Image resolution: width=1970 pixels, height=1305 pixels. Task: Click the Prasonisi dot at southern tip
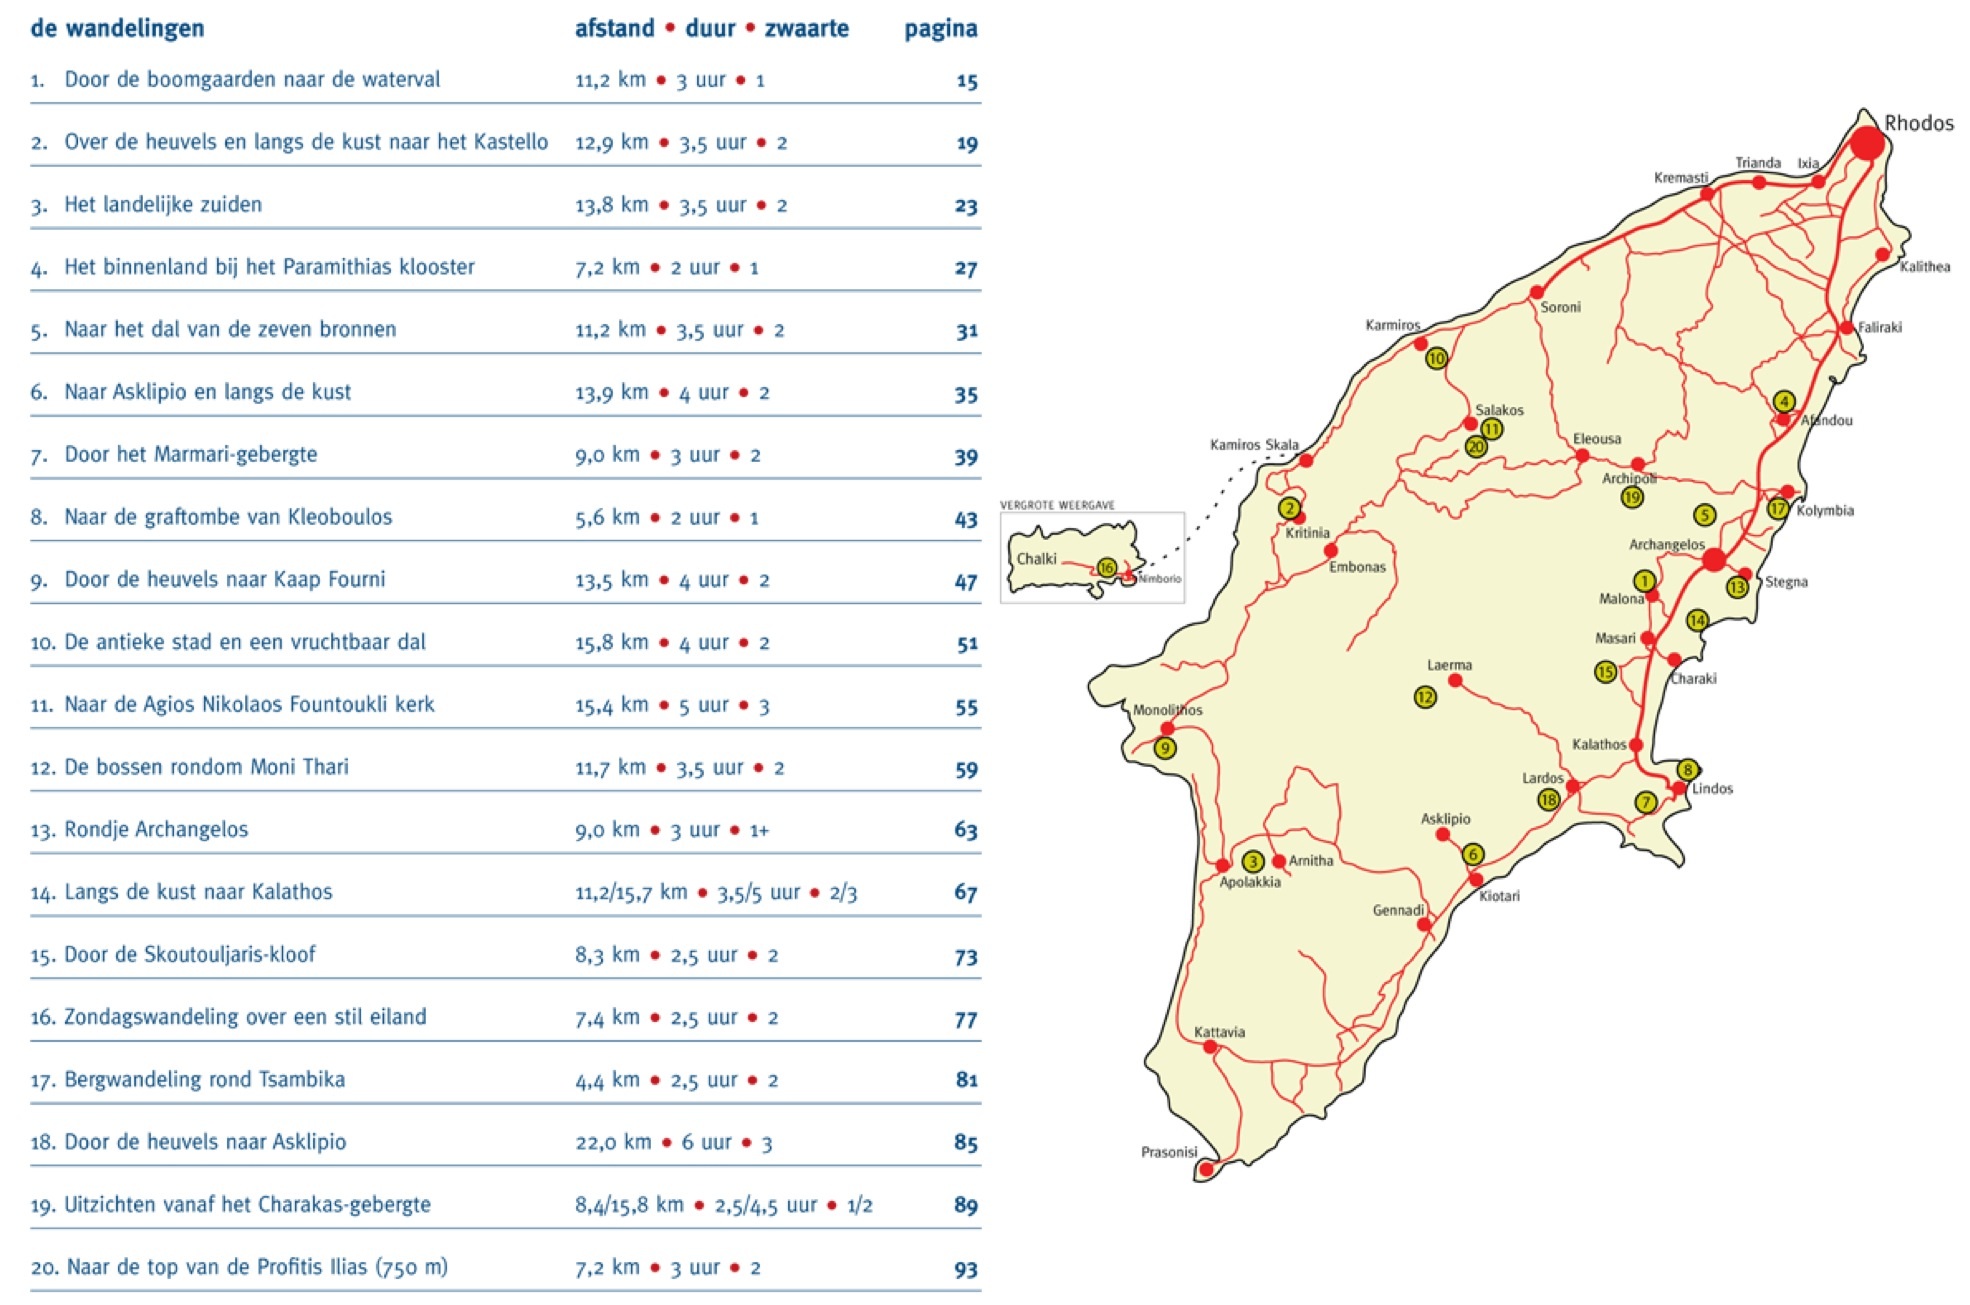pyautogui.click(x=1206, y=1168)
